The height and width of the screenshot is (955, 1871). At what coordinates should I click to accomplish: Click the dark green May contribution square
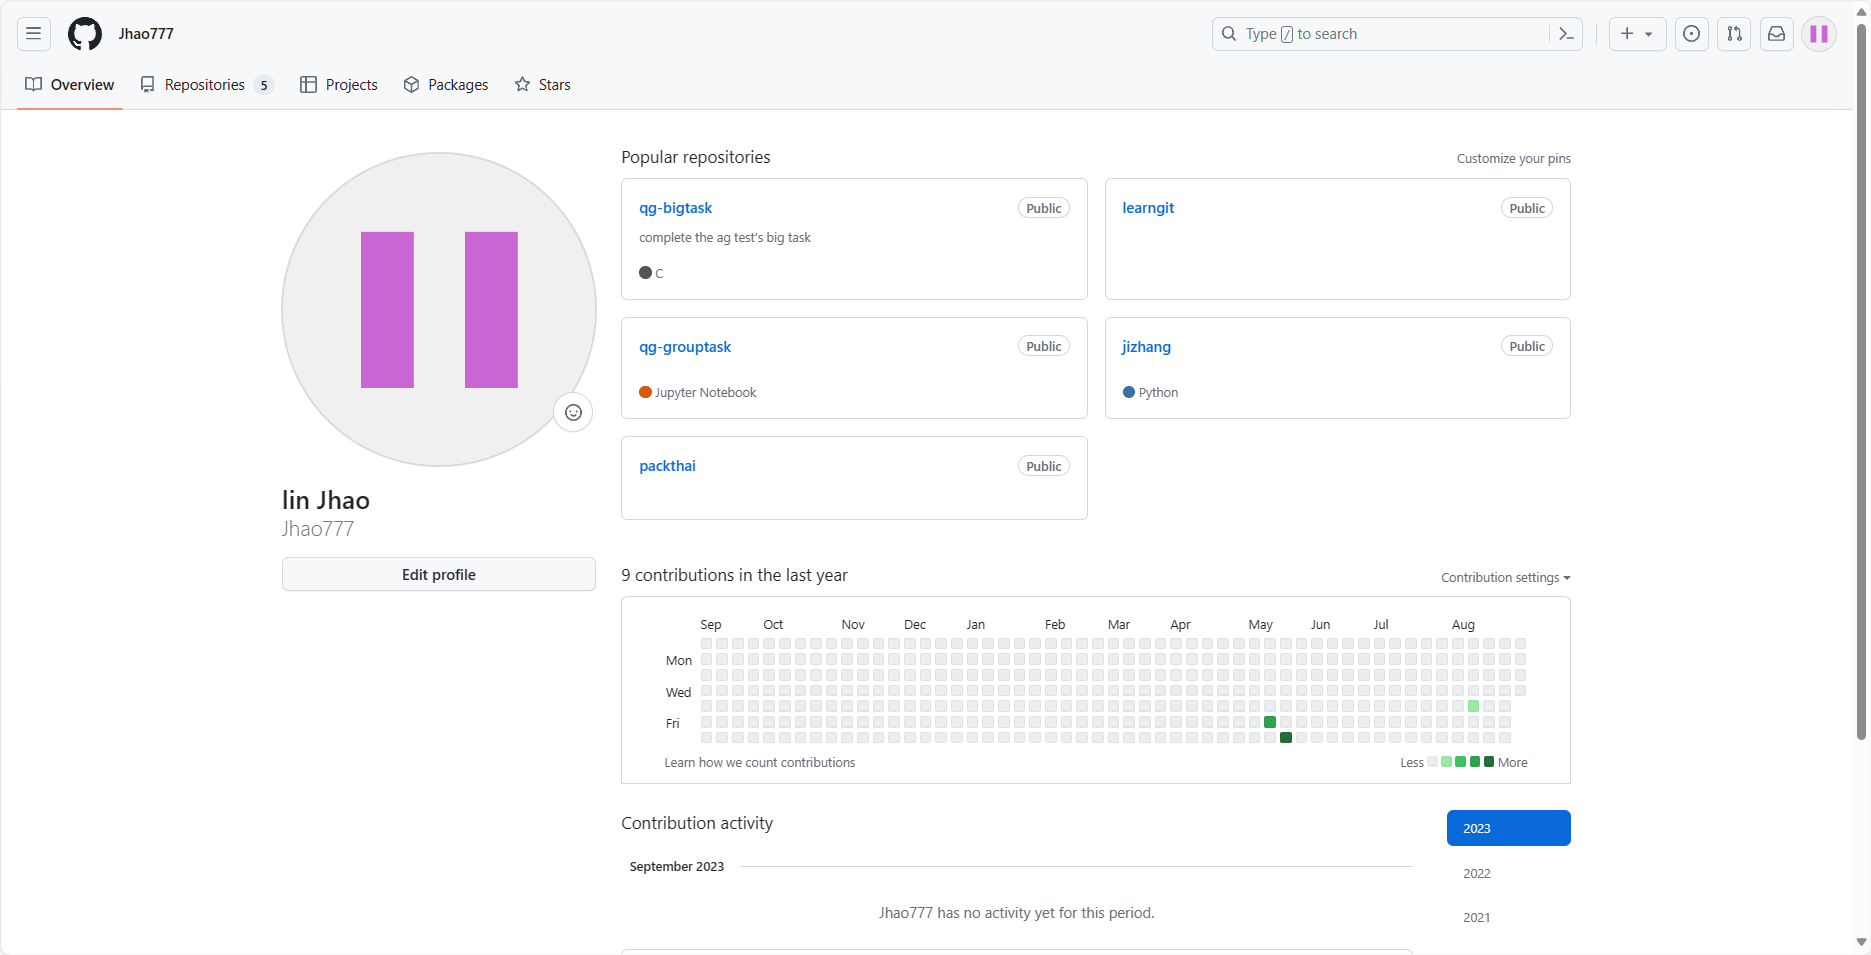point(1286,738)
